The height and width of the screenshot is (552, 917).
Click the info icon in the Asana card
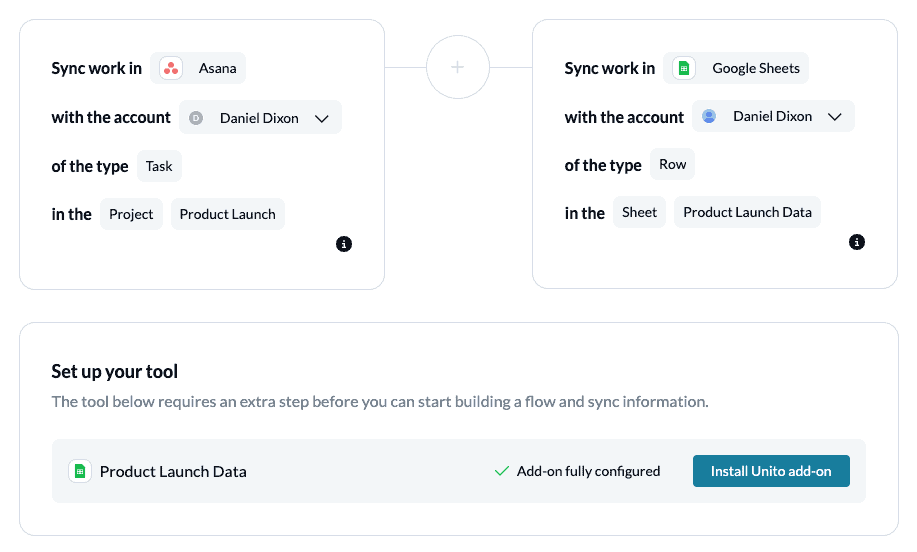(x=344, y=244)
